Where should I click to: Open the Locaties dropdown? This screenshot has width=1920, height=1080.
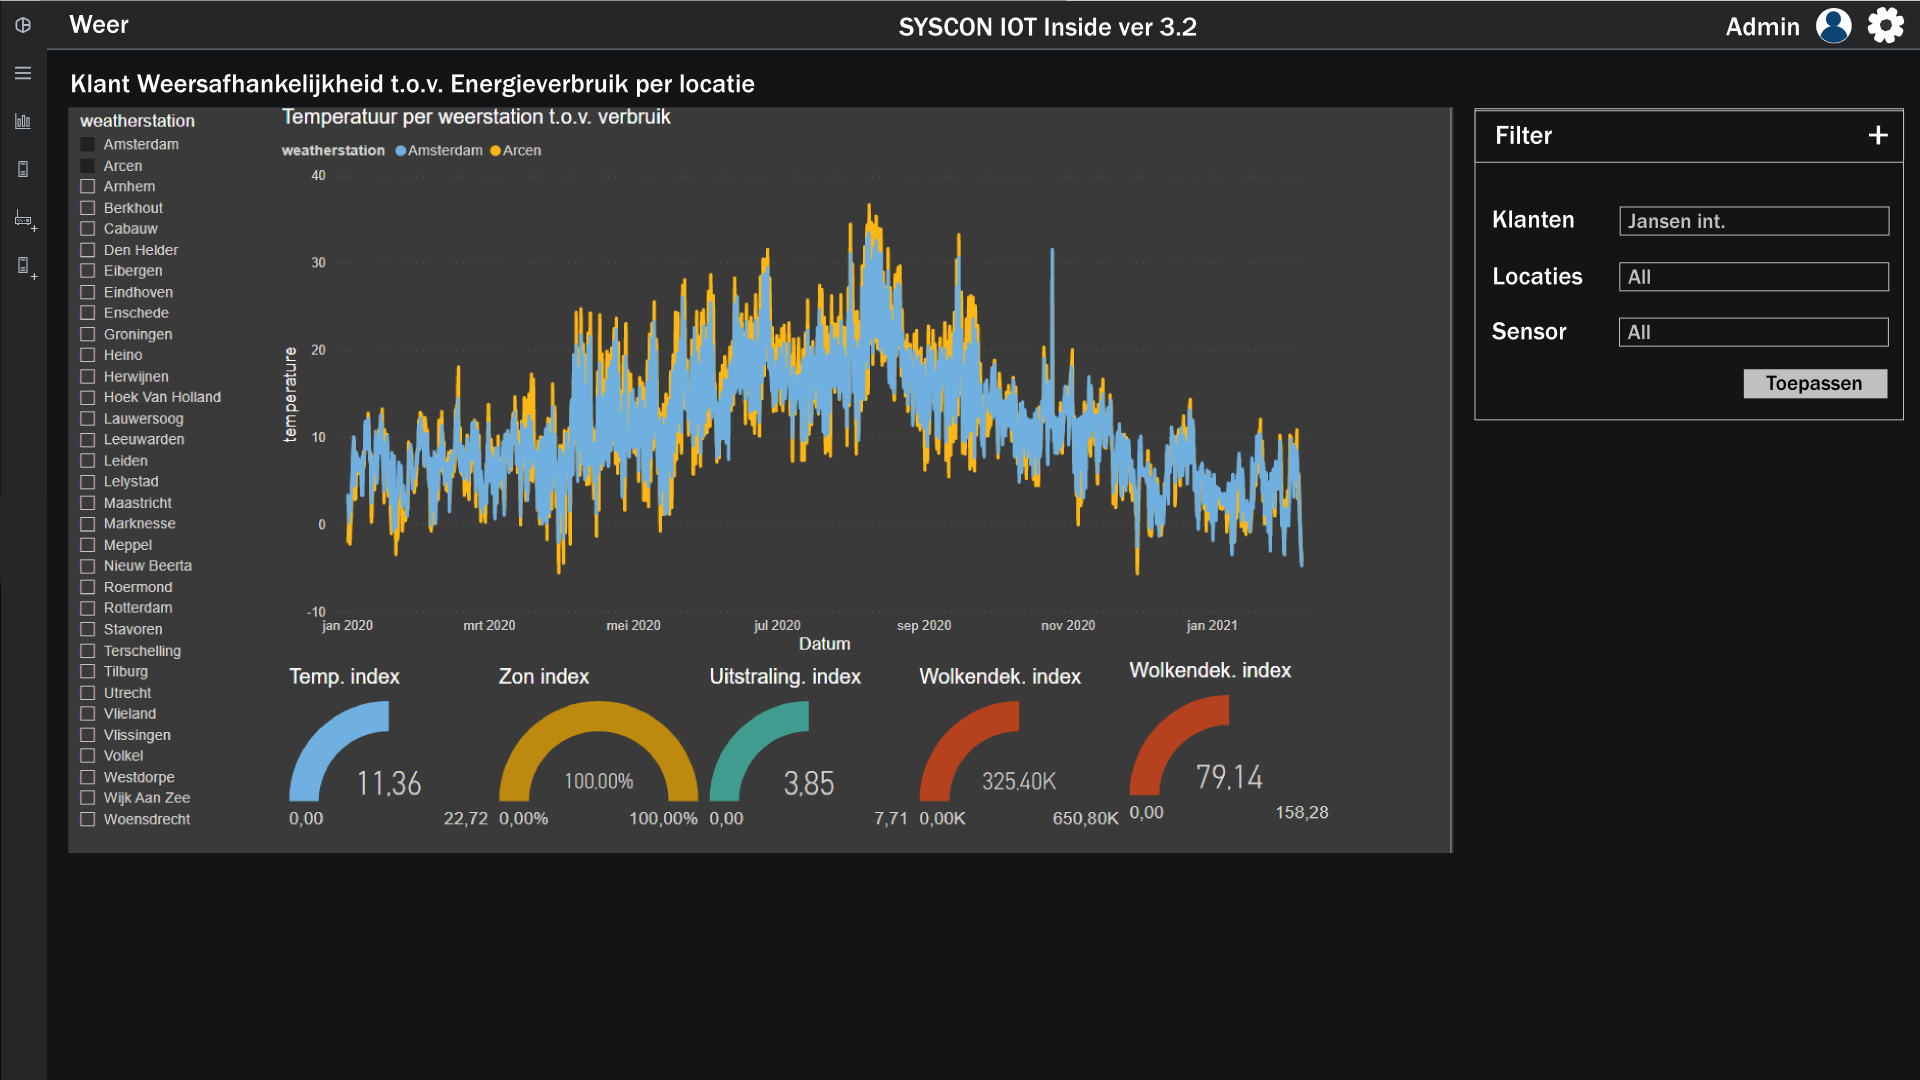pyautogui.click(x=1753, y=277)
